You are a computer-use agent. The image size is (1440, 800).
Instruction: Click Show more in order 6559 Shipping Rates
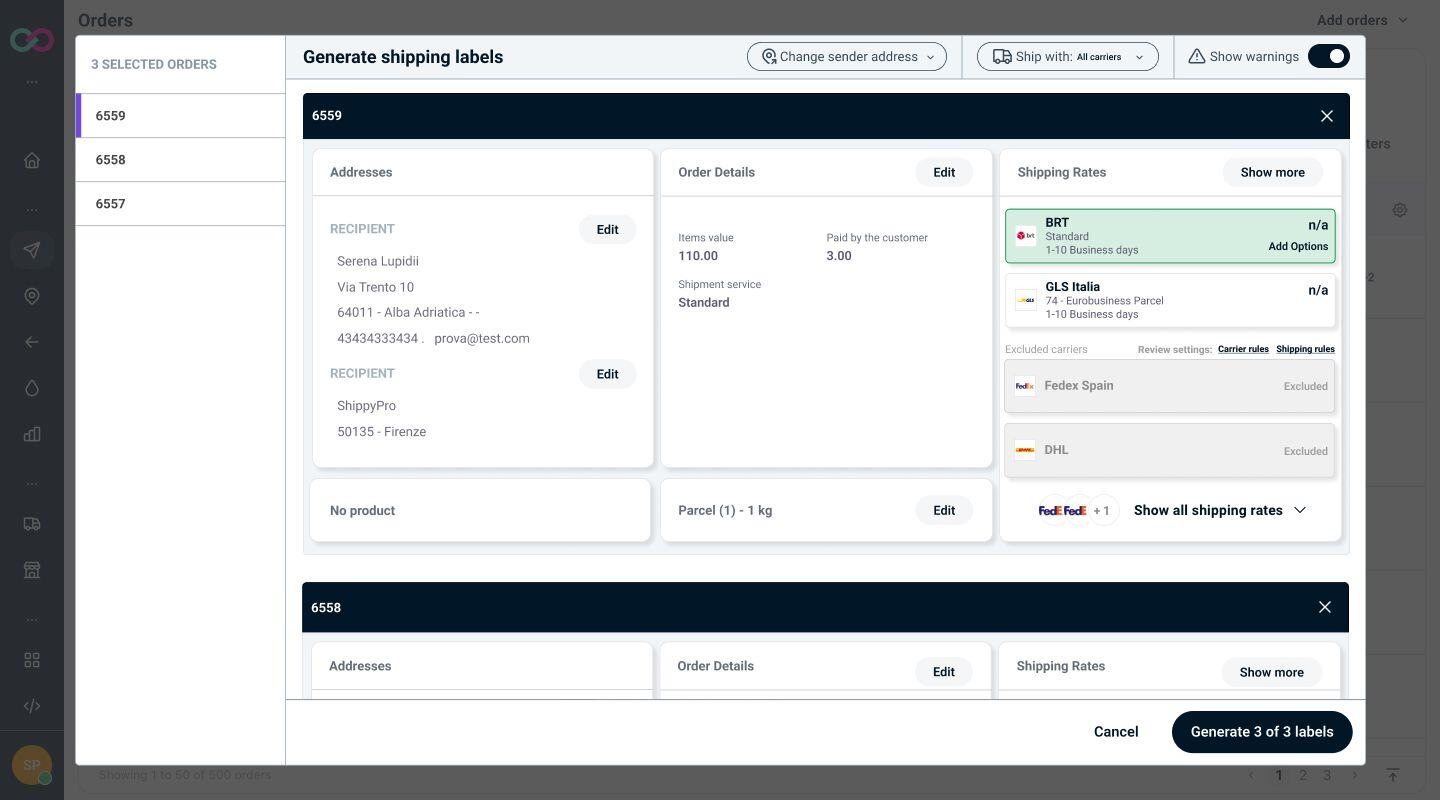(1272, 172)
